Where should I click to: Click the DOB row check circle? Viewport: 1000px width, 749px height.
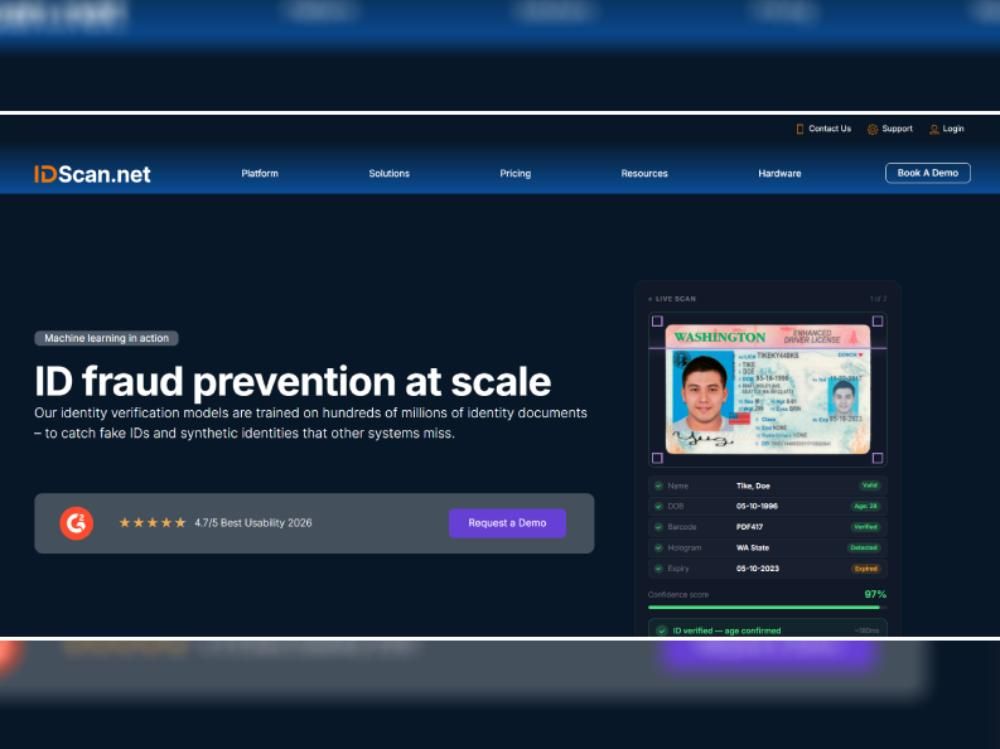pos(659,507)
